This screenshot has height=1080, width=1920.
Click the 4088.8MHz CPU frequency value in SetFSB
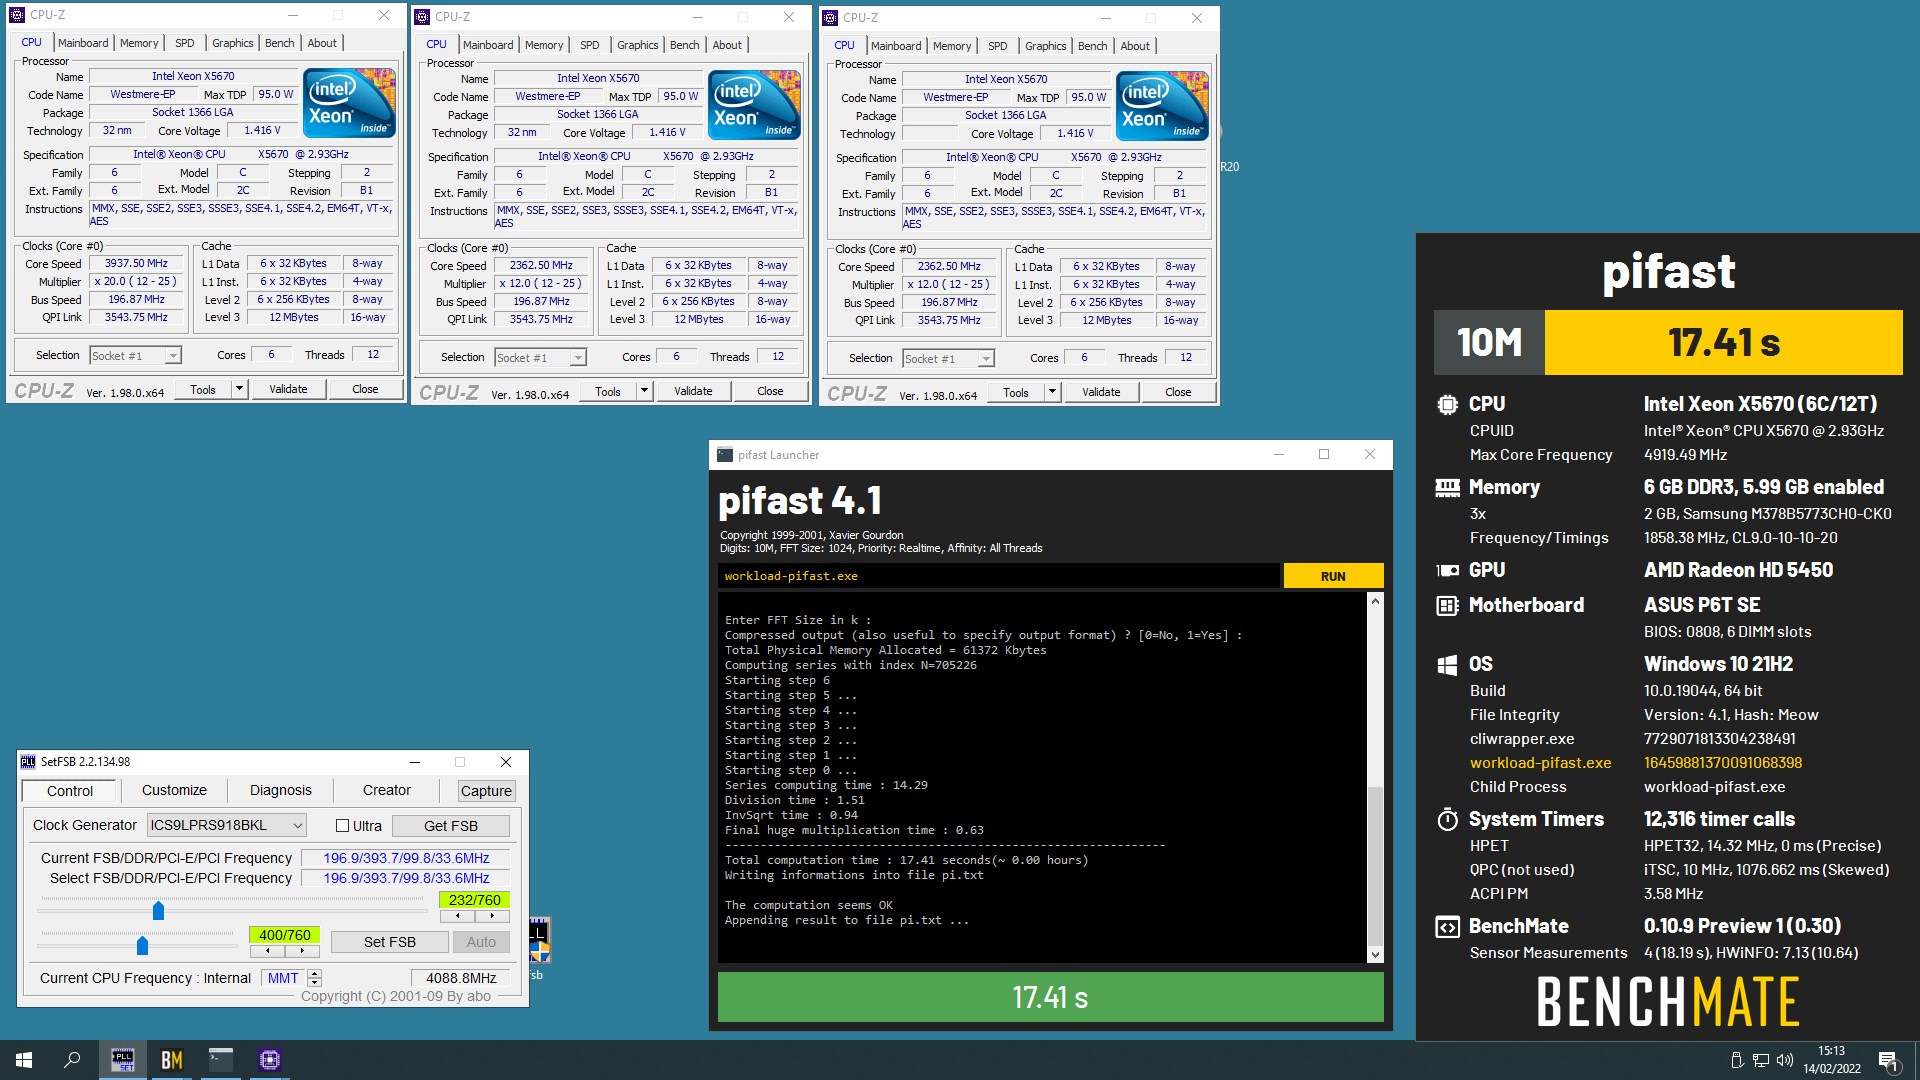[461, 978]
